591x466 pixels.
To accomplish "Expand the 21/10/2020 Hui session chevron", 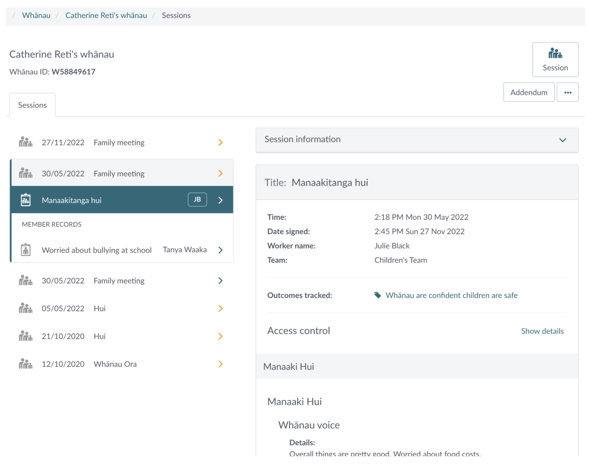I will (x=220, y=336).
